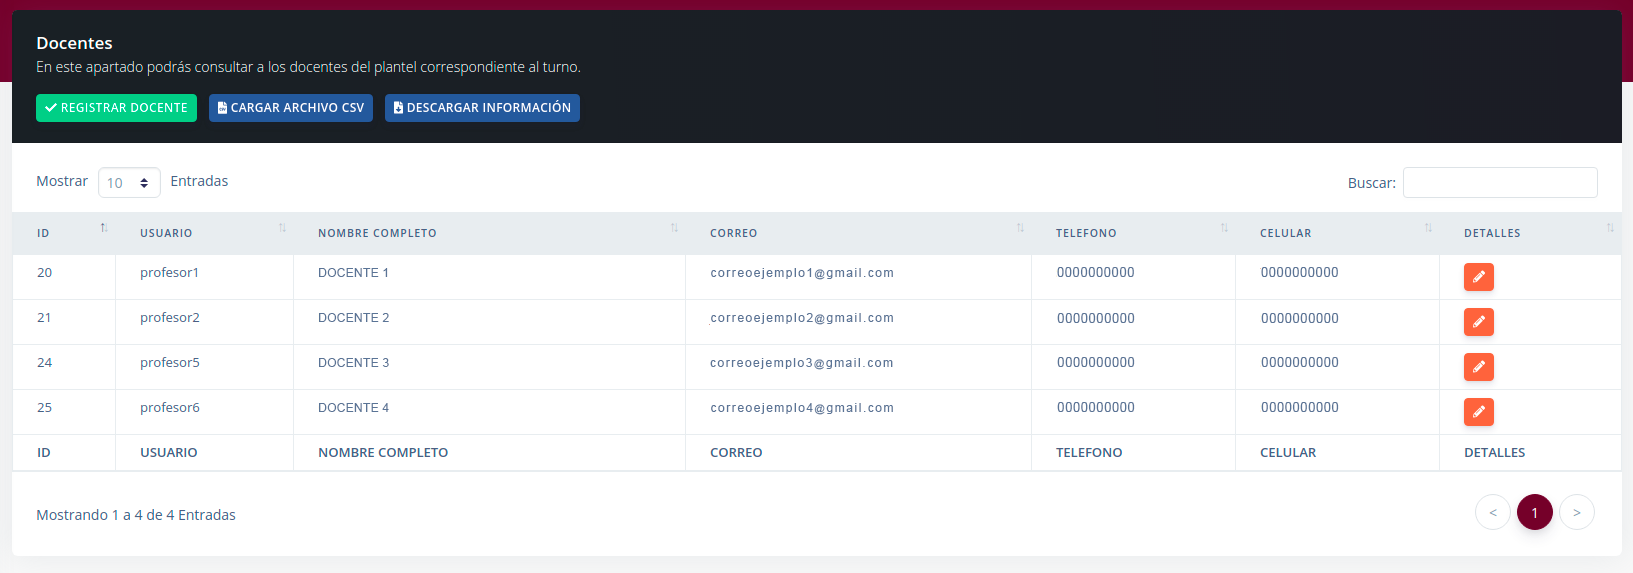Sort by CELULAR column sort icon

1428,229
